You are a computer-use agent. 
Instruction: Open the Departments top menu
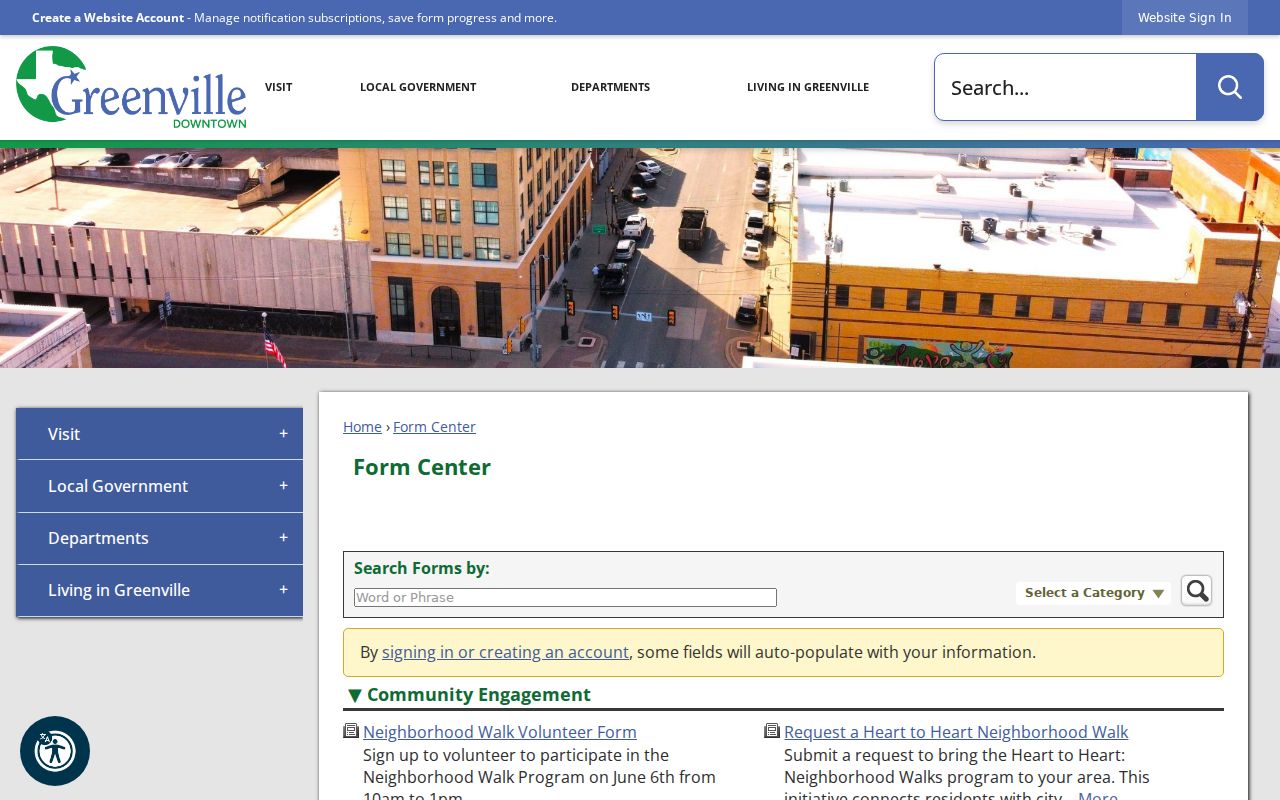610,87
